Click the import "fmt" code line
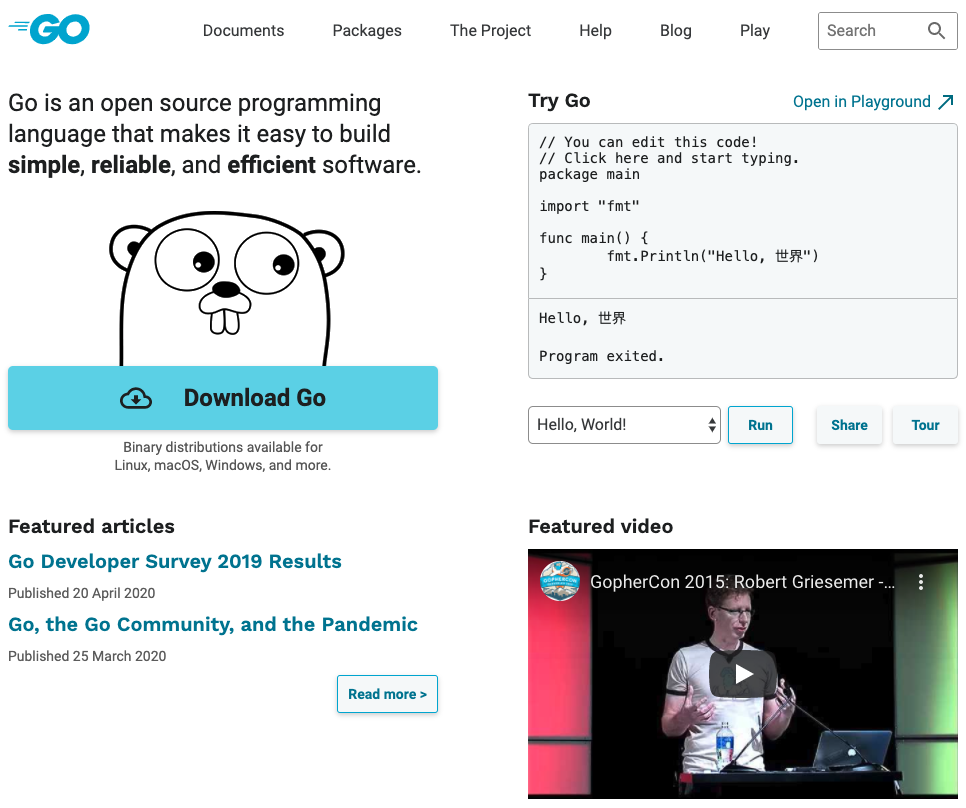966x808 pixels. click(x=589, y=206)
